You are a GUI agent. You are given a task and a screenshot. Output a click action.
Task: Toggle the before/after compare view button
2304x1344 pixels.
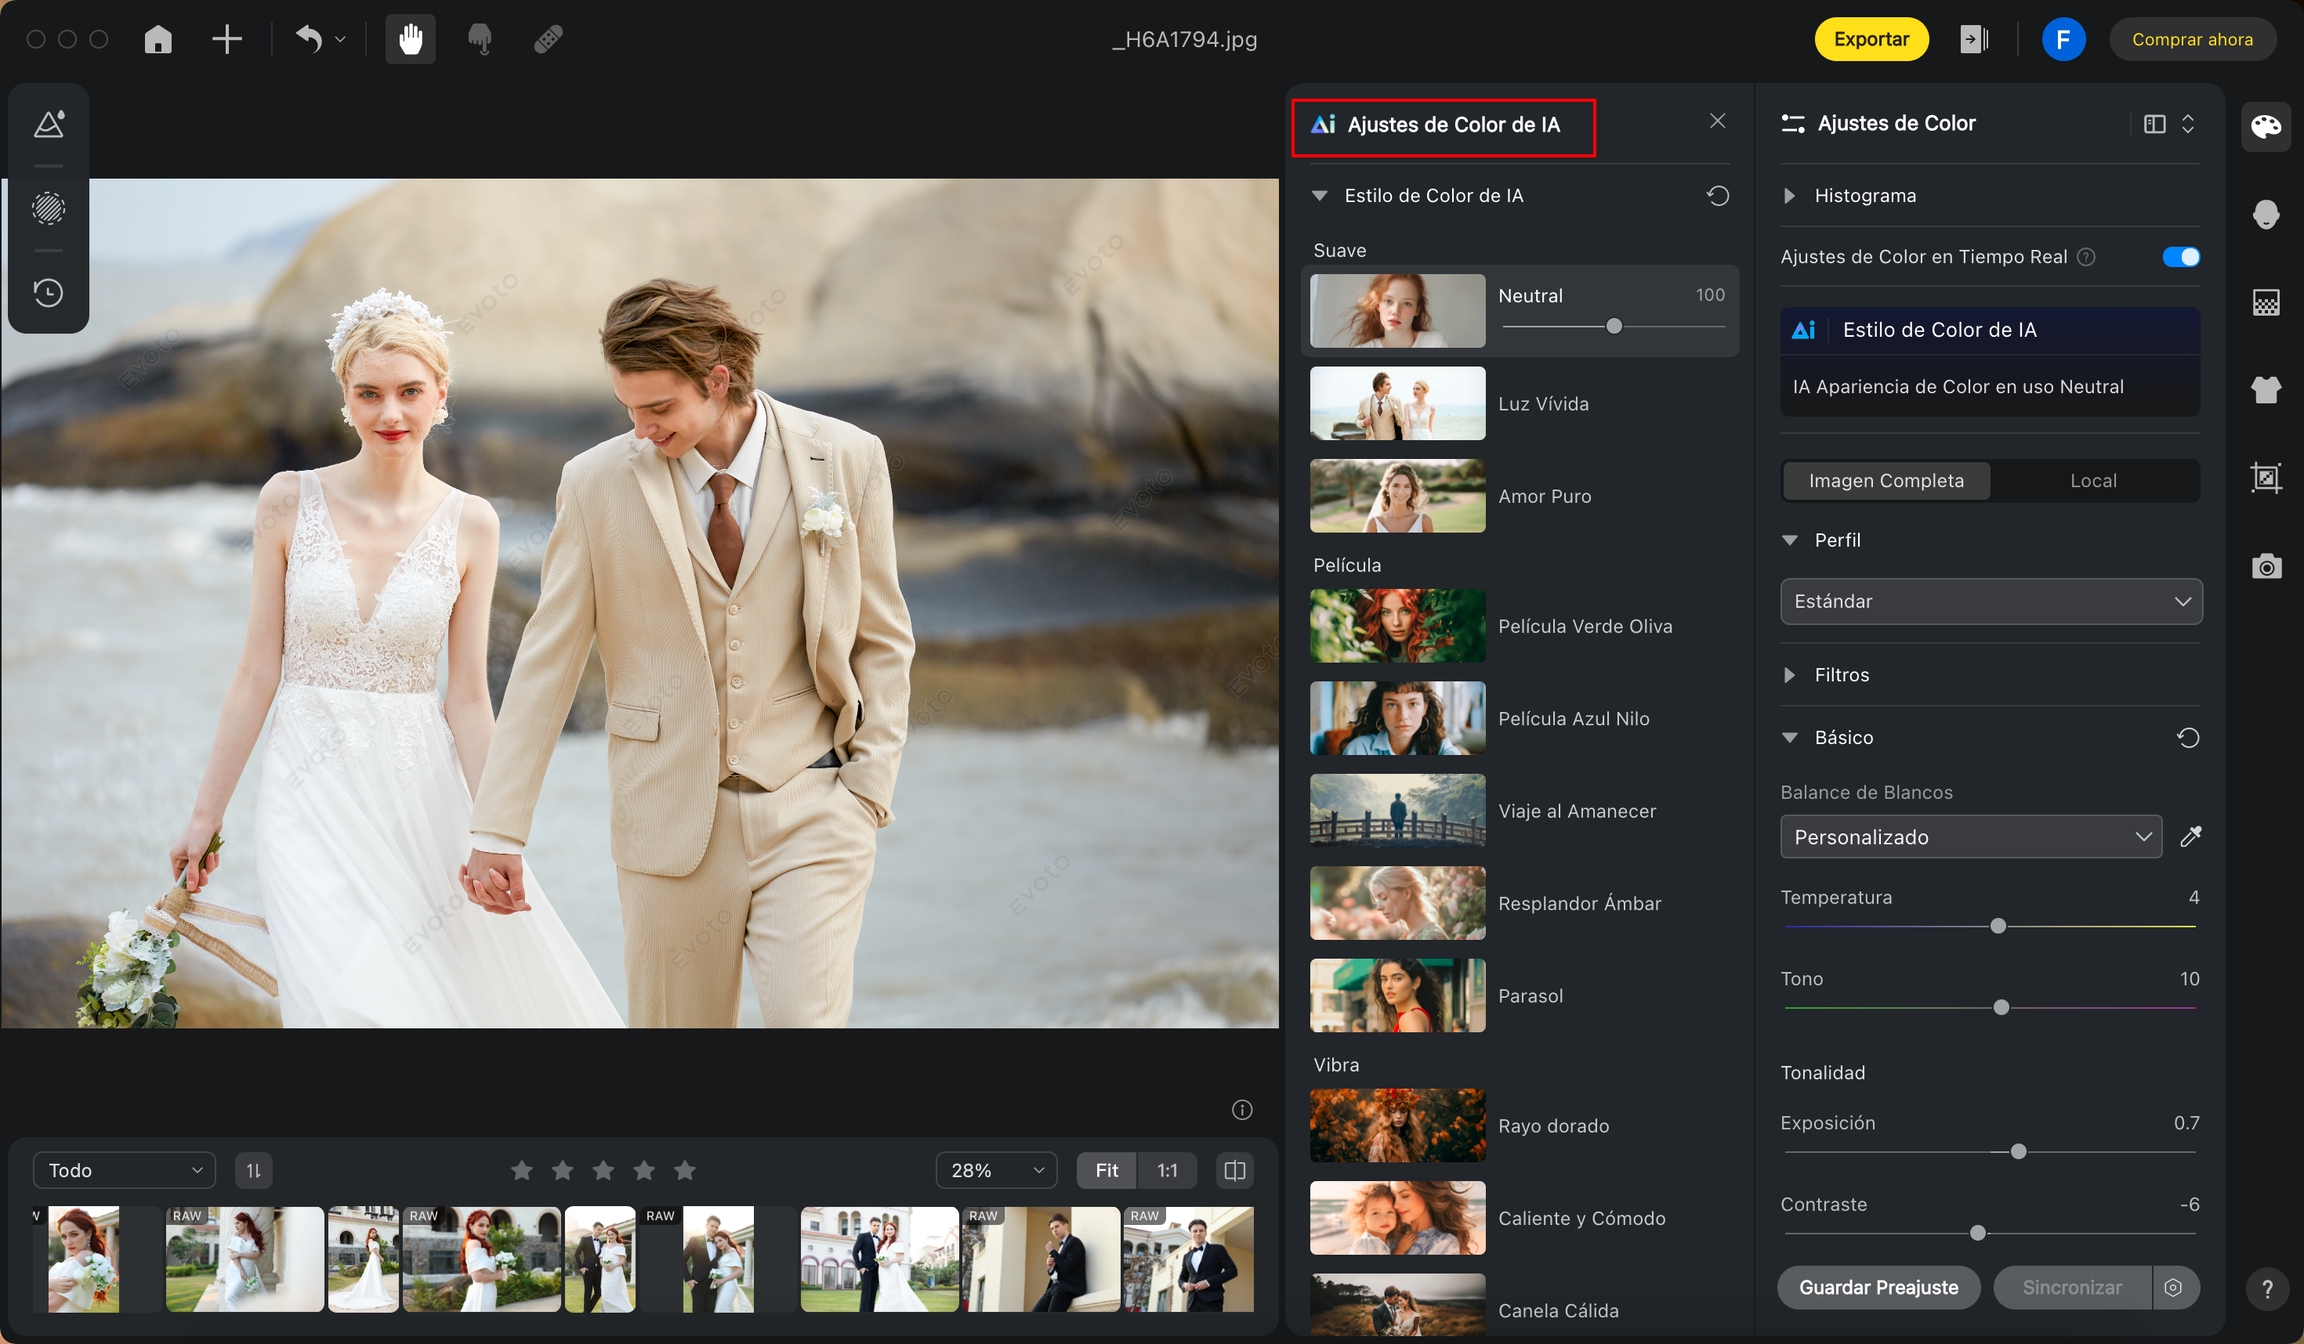(x=1235, y=1170)
